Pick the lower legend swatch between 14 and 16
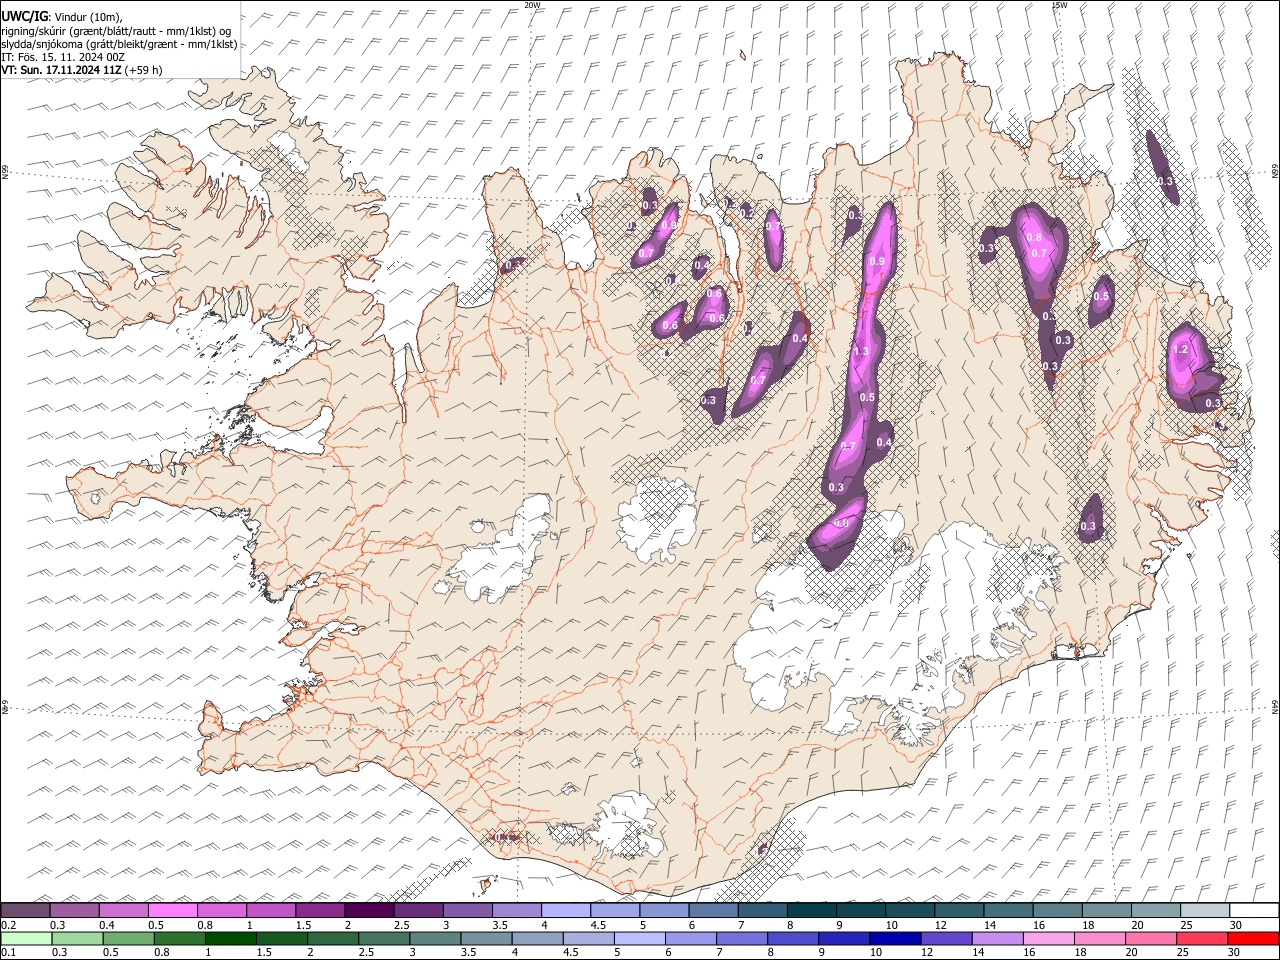Screen dimensions: 1280x960 (997, 938)
